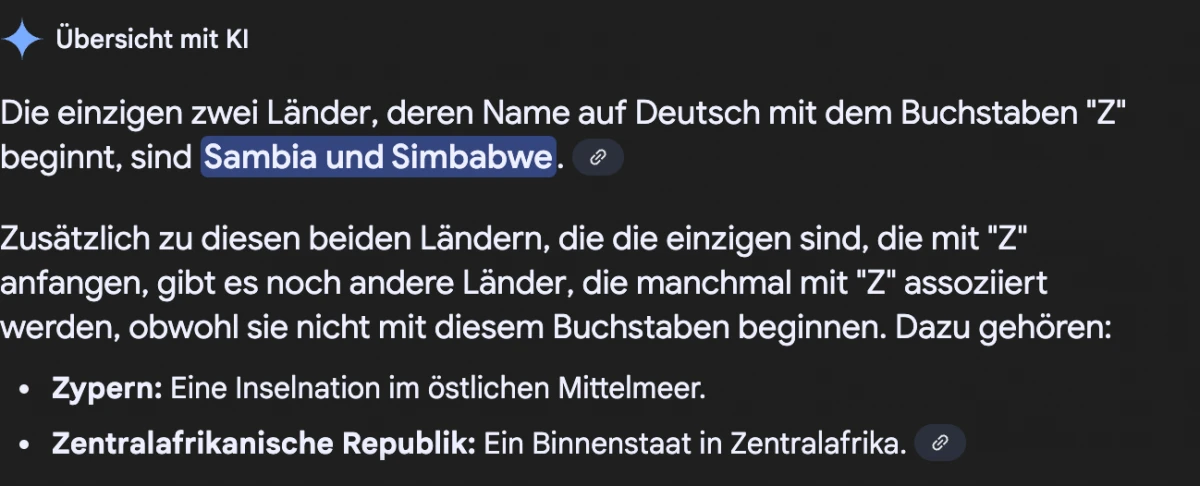1200x486 pixels.
Task: Click bullet point before Zypern
Action: click(24, 388)
